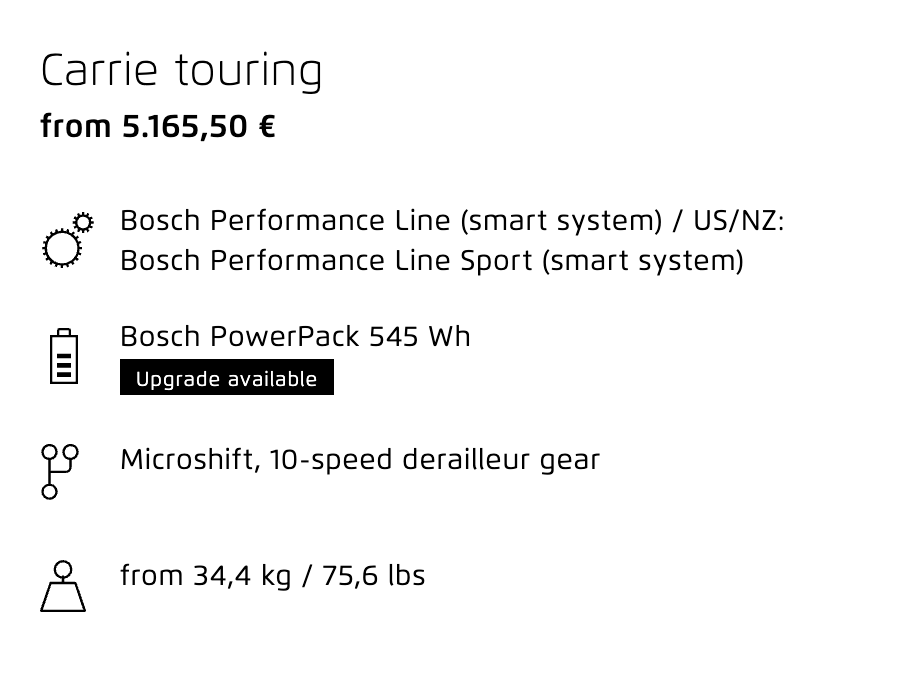
Task: Click the price from 5.165,50 €
Action: (158, 127)
